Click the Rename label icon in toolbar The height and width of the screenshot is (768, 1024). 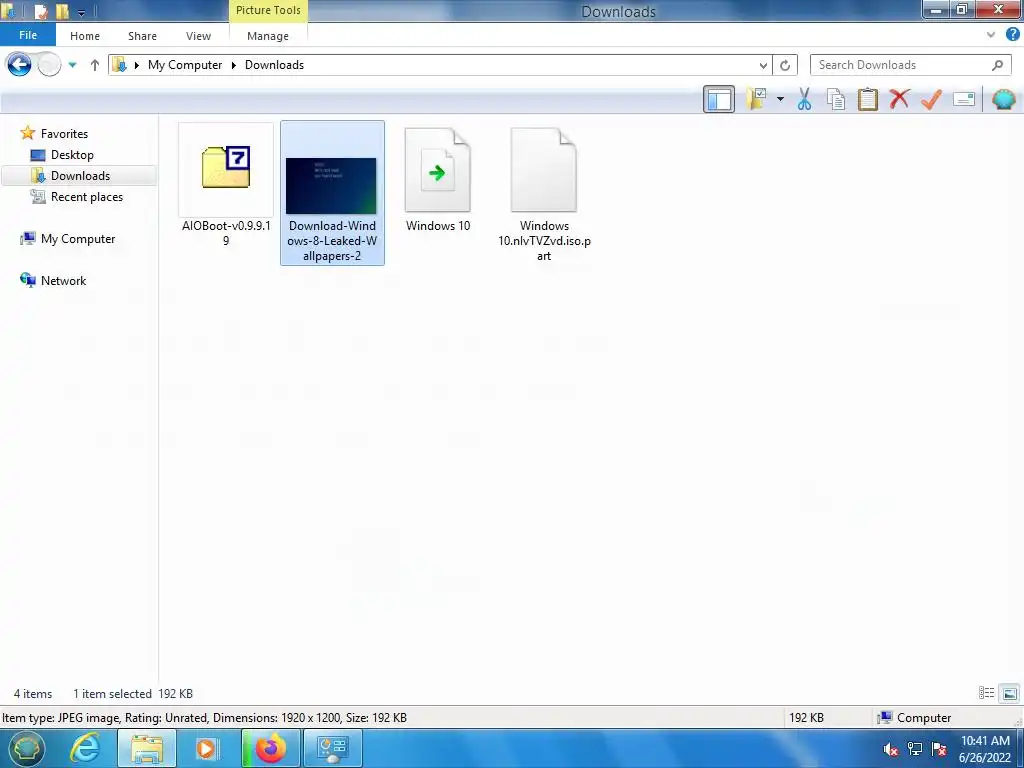click(964, 99)
